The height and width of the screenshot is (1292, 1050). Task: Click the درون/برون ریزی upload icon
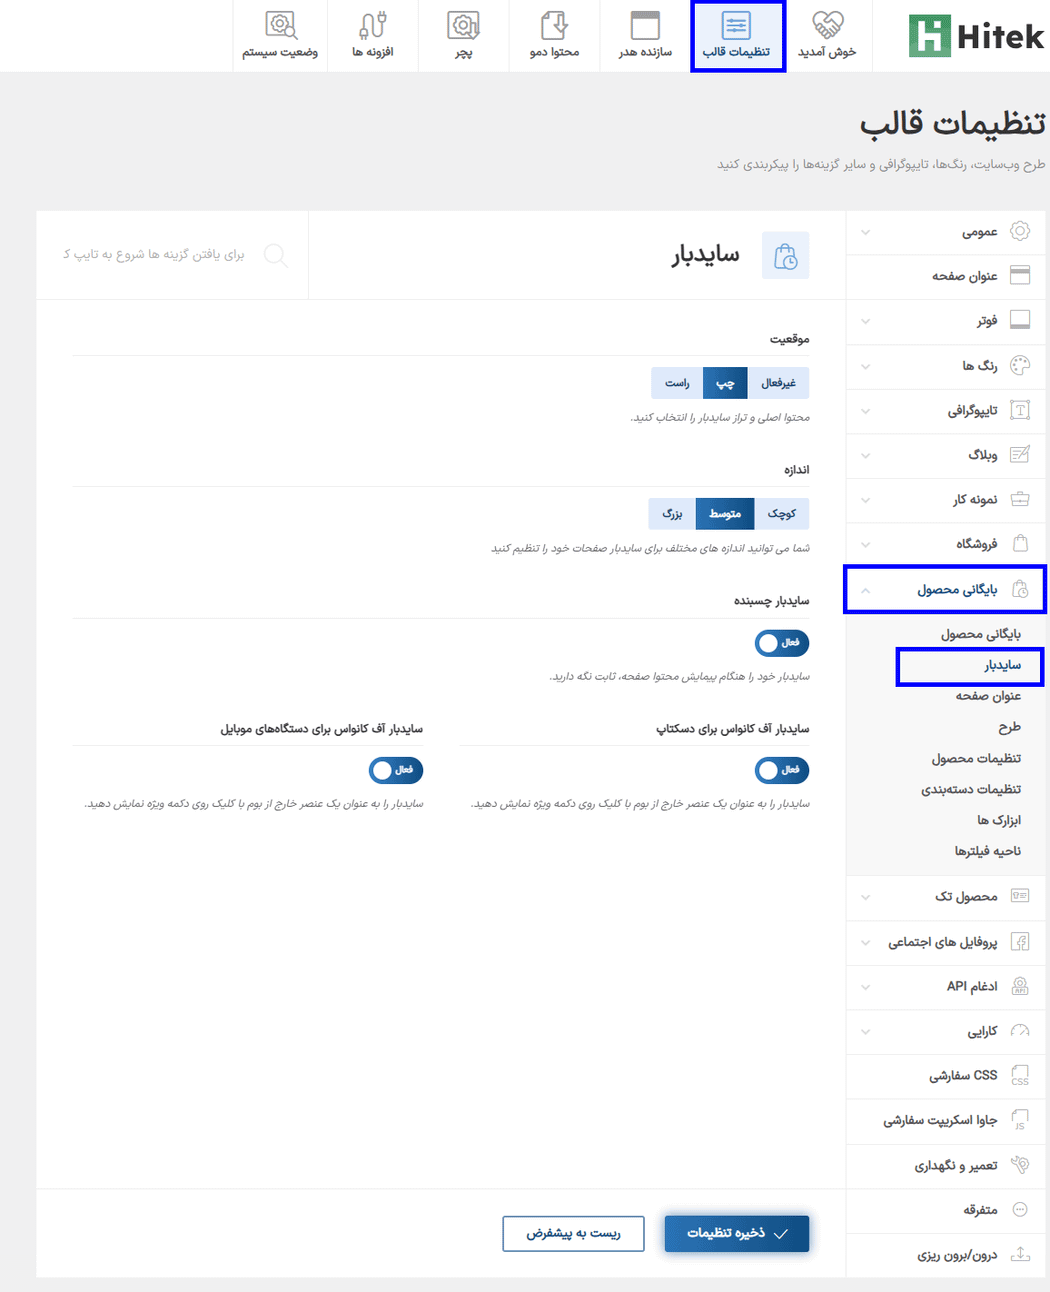[x=1020, y=1254]
